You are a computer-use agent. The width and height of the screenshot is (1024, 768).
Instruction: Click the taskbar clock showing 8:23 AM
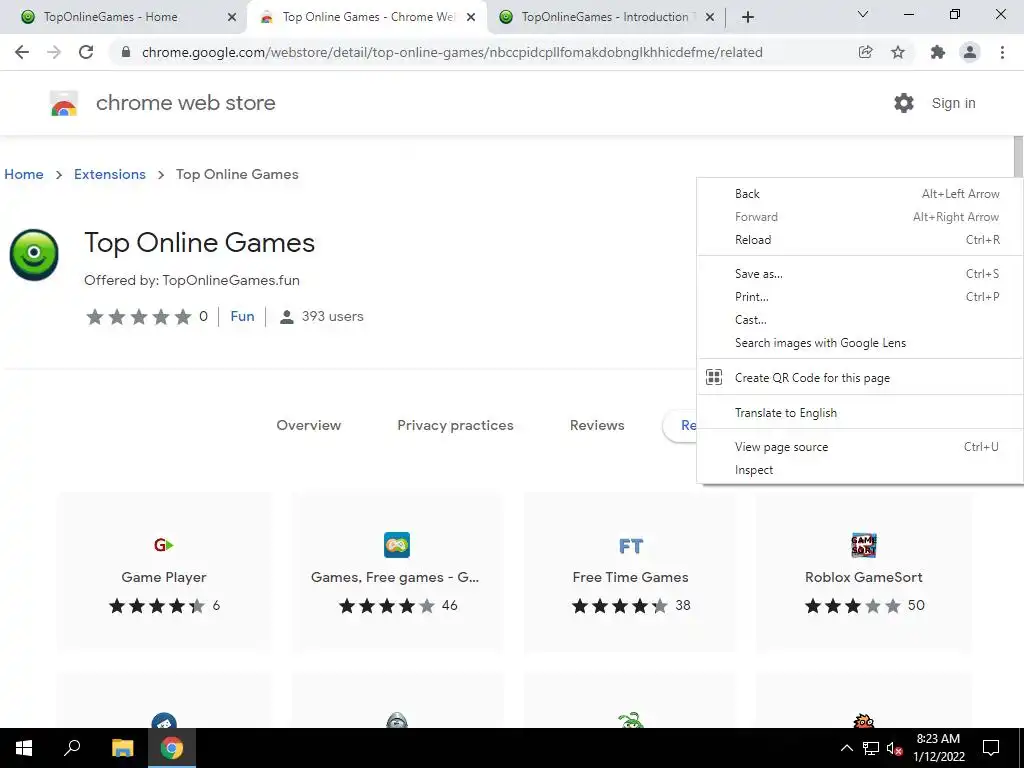938,748
